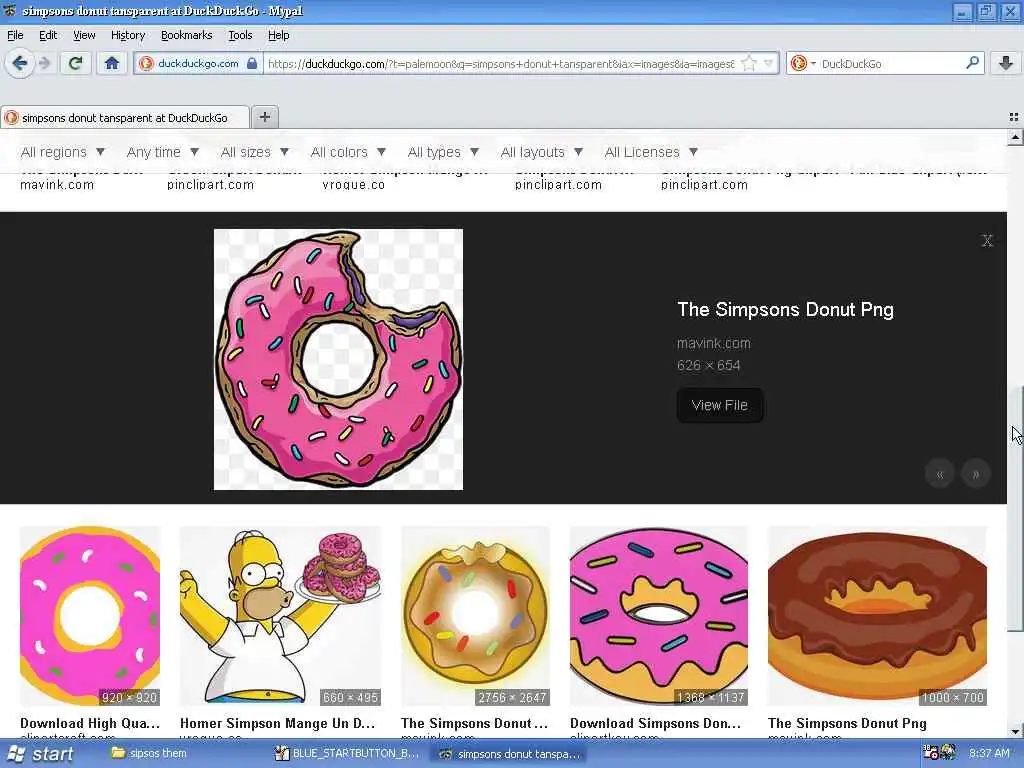This screenshot has width=1024, height=768.
Task: Reload the page with the refresh icon
Action: [x=76, y=63]
